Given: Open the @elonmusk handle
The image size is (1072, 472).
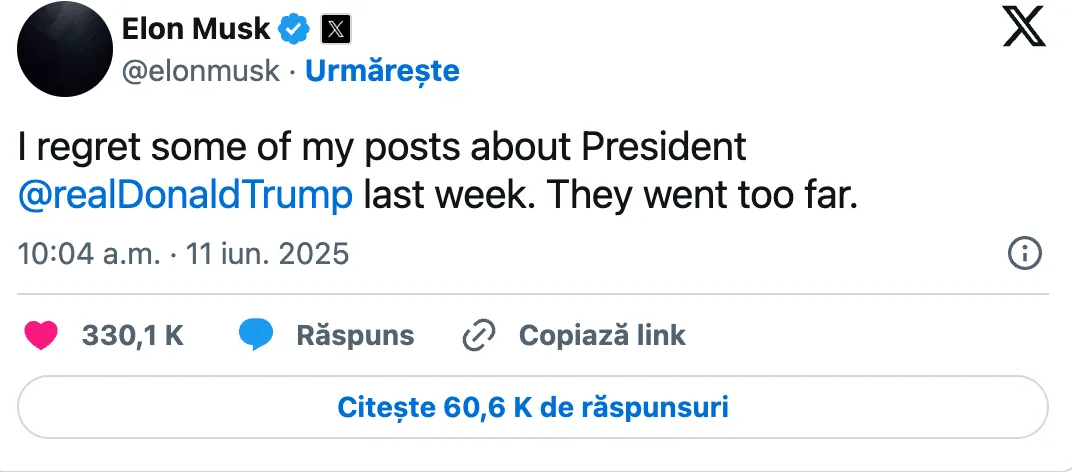Looking at the screenshot, I should point(200,70).
